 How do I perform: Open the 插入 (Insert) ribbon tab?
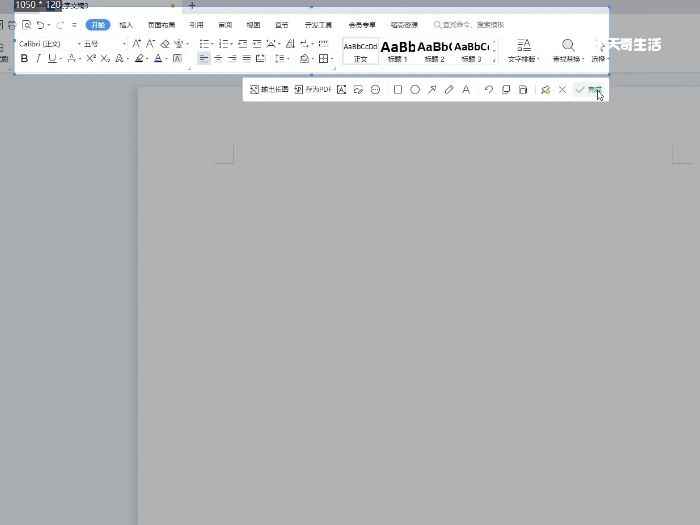coord(126,25)
